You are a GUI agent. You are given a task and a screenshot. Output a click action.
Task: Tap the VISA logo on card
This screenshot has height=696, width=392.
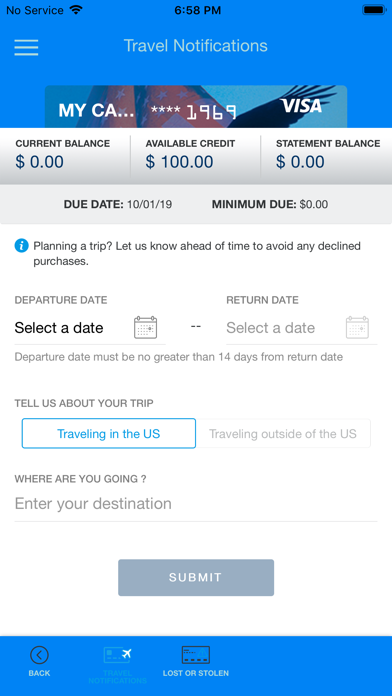click(301, 106)
